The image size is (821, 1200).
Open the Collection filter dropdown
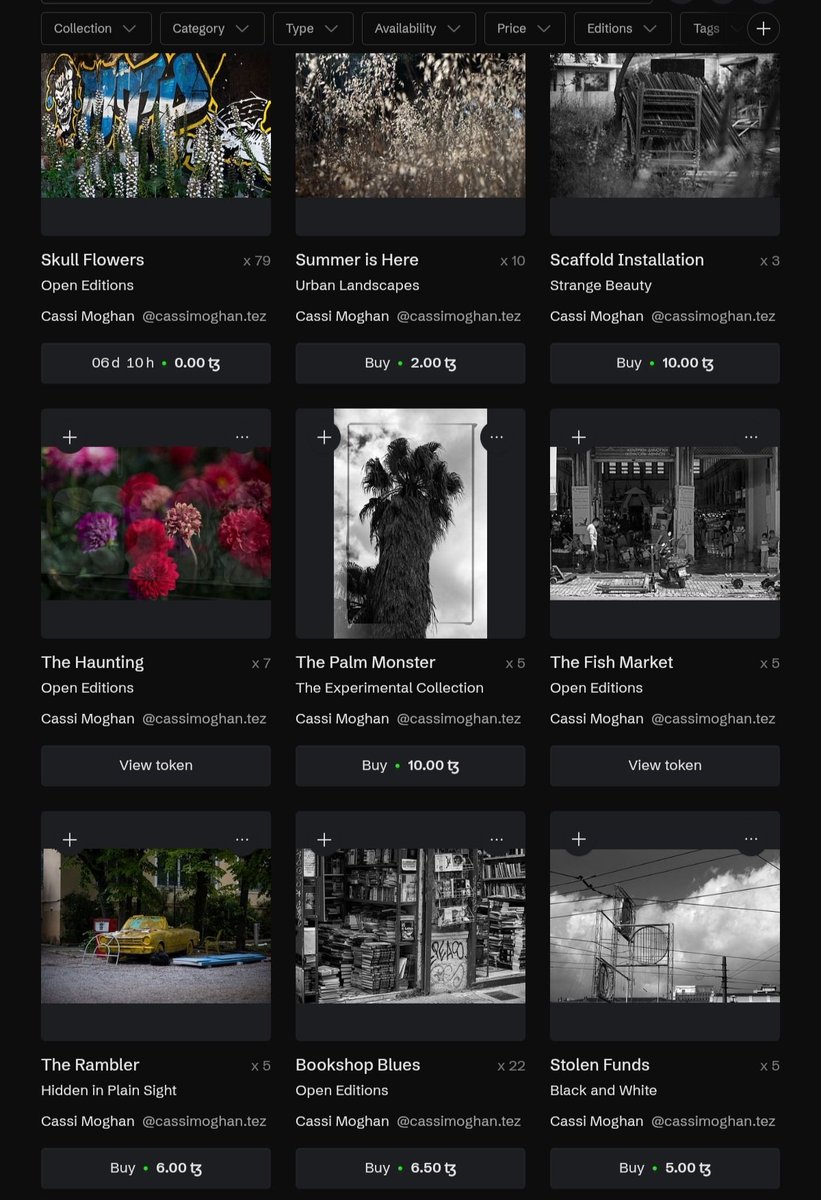(96, 28)
